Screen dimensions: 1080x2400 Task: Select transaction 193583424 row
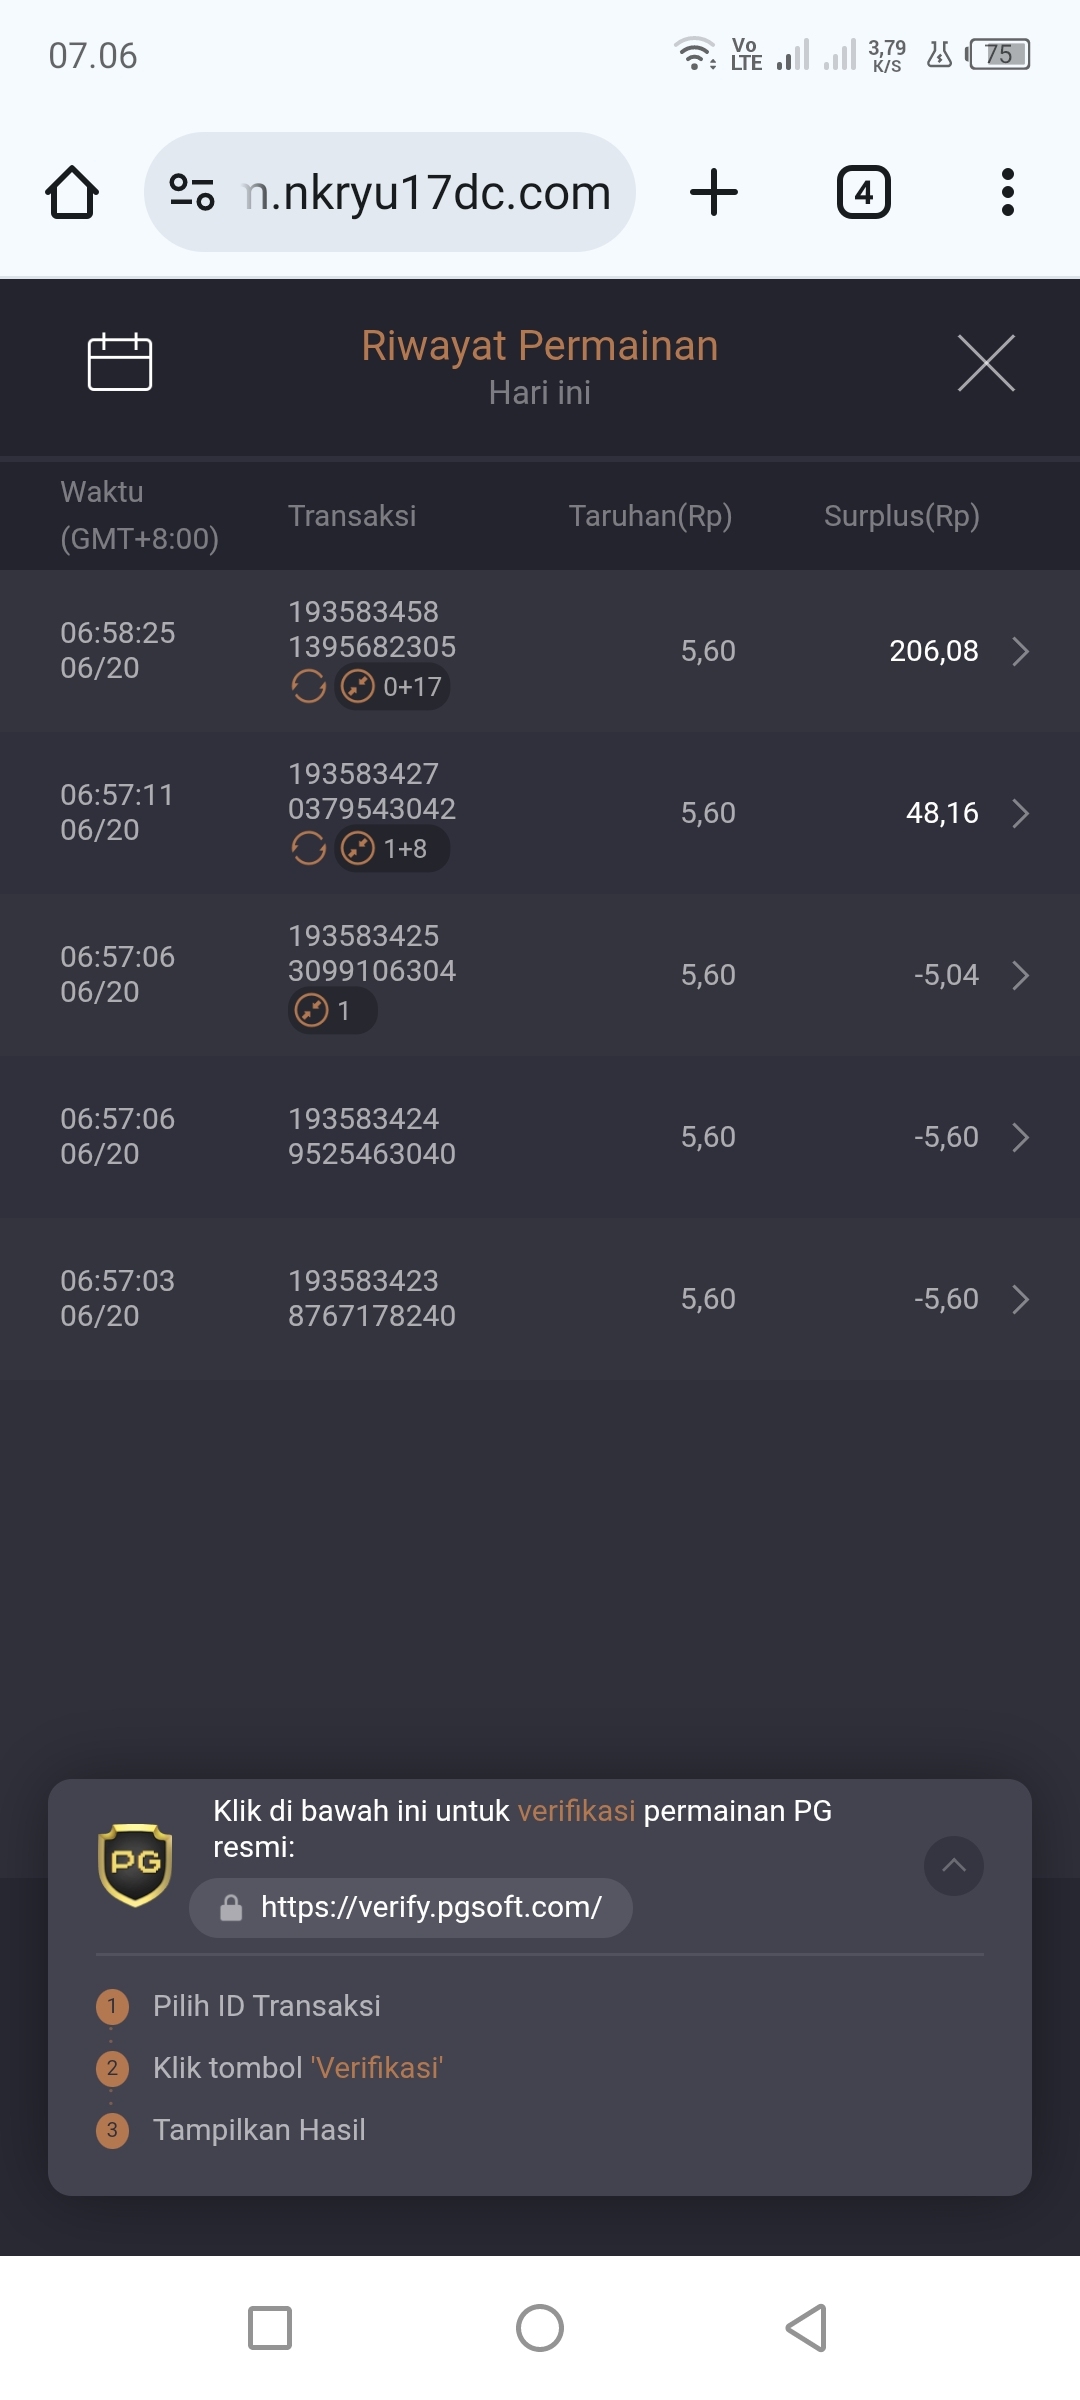(x=540, y=1137)
